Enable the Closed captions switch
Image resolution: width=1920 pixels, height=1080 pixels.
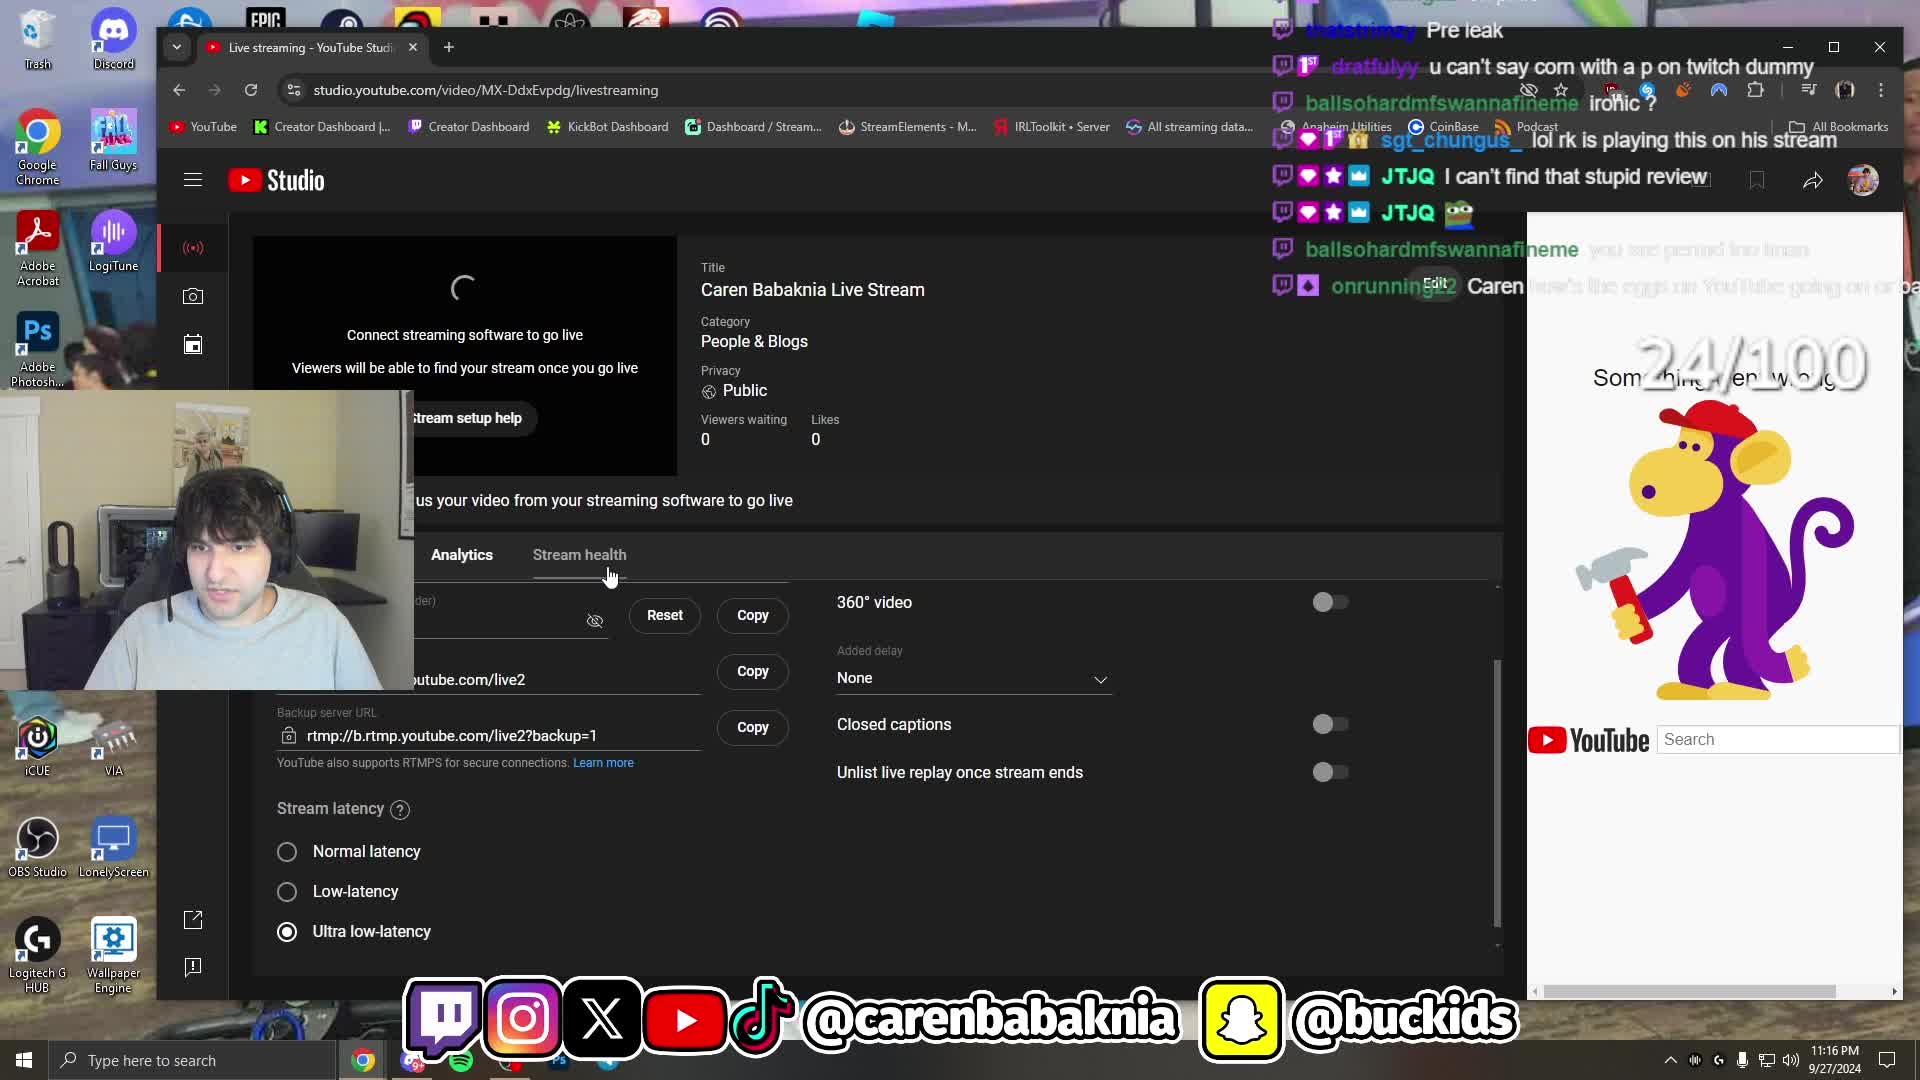point(1330,724)
